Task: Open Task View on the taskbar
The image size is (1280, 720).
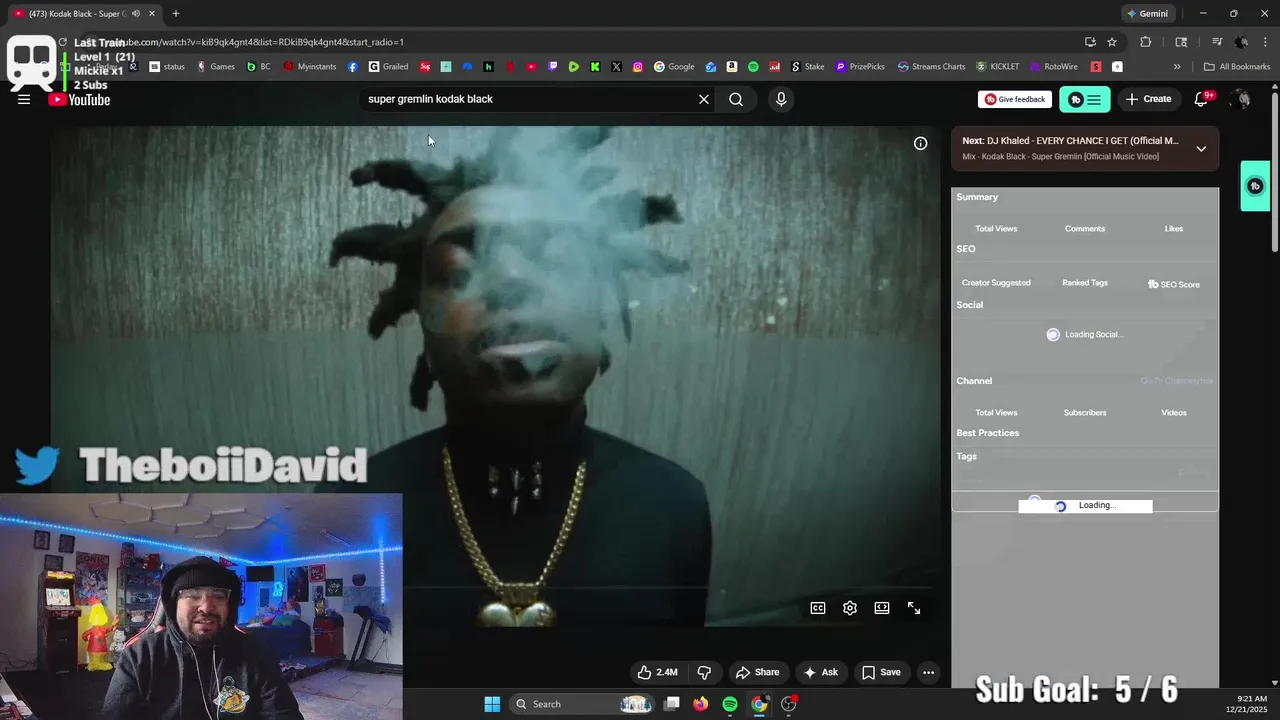Action: click(x=672, y=704)
